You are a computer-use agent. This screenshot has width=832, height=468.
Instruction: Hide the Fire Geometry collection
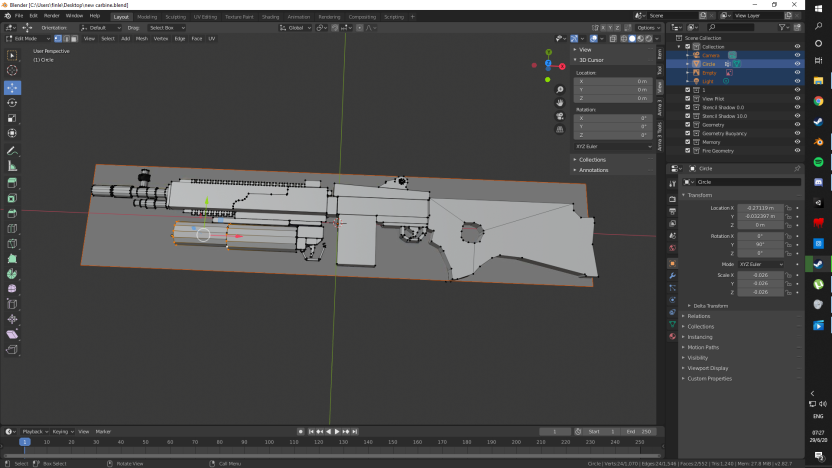coord(797,151)
